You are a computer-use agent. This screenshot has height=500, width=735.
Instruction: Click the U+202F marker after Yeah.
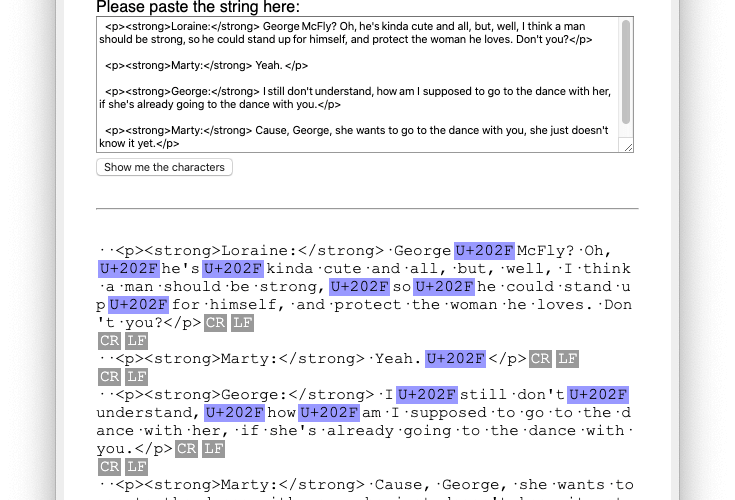click(x=455, y=358)
